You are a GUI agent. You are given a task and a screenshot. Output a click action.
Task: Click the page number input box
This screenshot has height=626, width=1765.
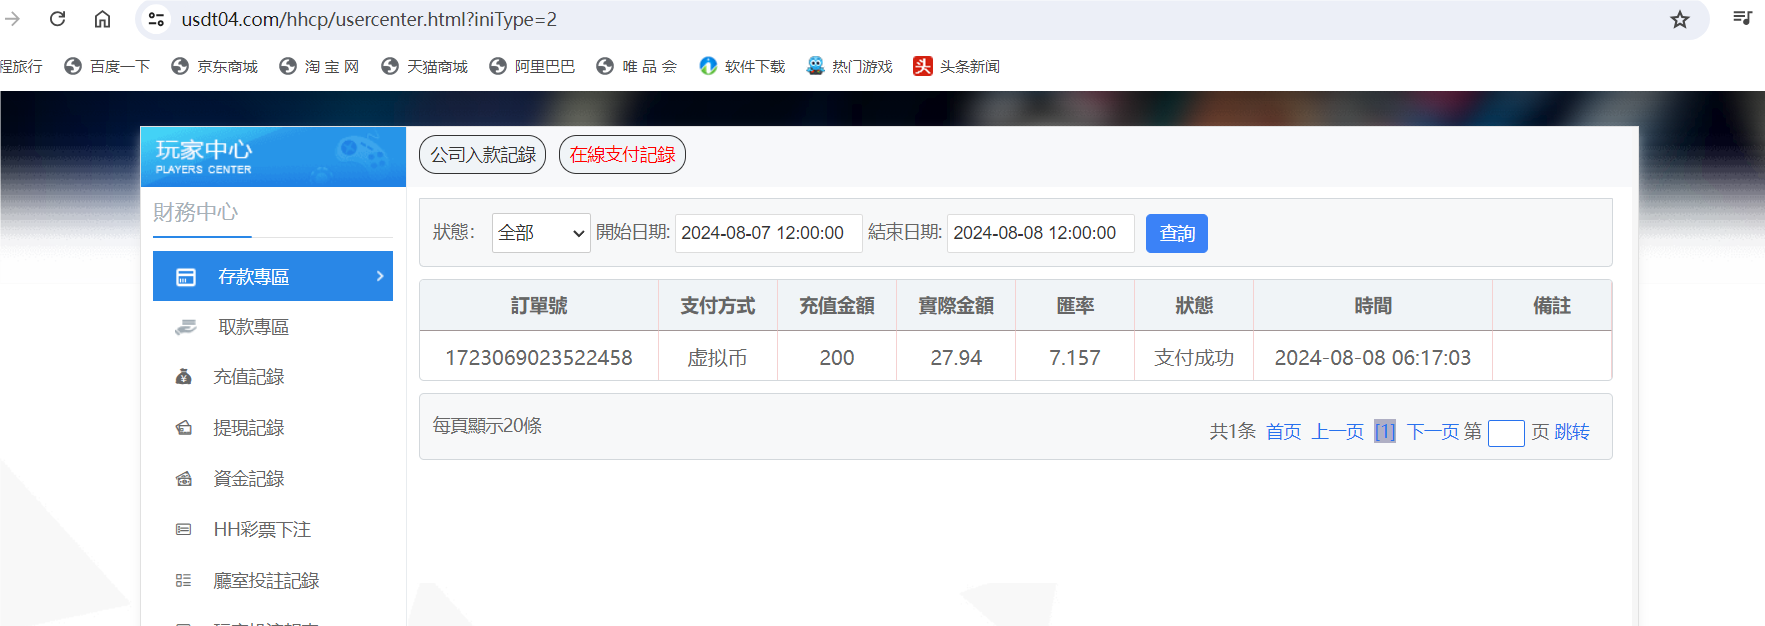(1505, 433)
